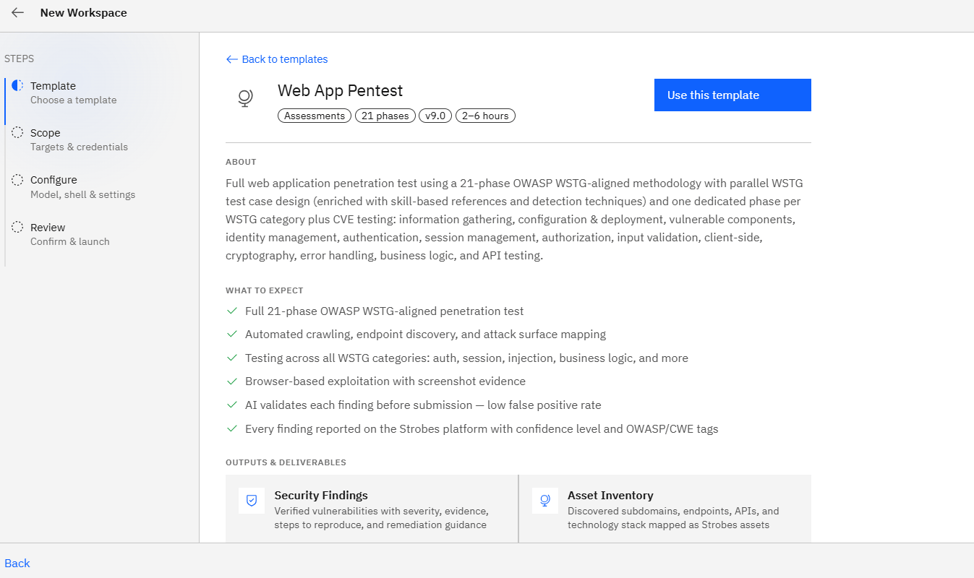
Task: Click the About description paragraph
Action: pos(514,219)
